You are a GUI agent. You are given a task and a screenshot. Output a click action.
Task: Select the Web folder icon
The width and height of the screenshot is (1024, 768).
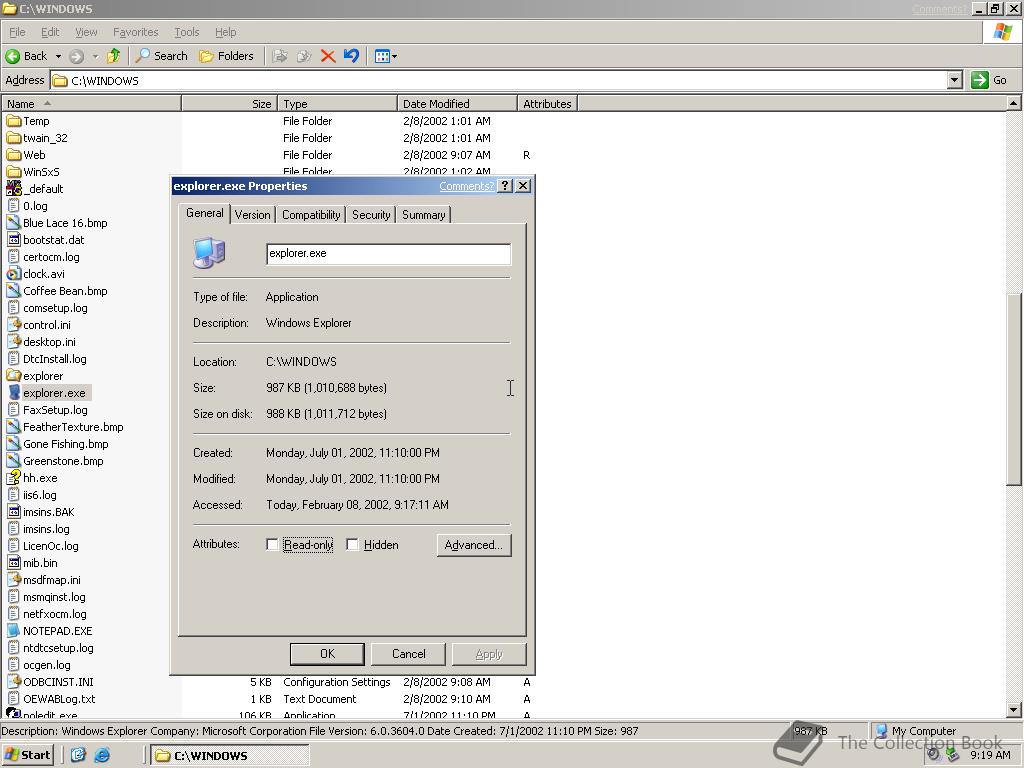pos(14,155)
